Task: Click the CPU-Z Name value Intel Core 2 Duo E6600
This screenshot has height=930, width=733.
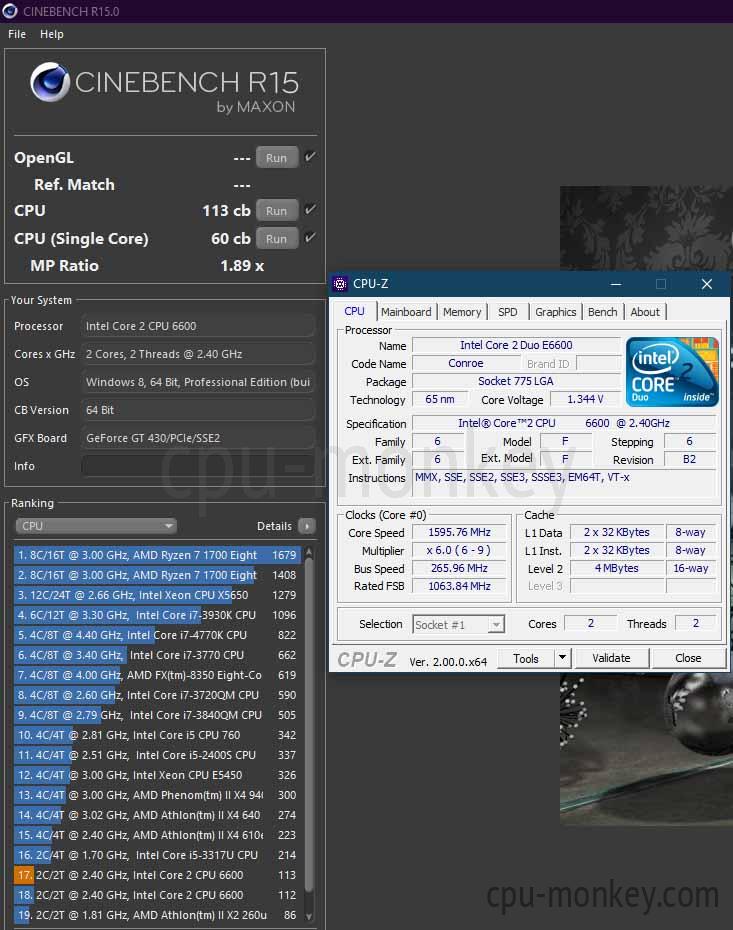Action: tap(516, 345)
